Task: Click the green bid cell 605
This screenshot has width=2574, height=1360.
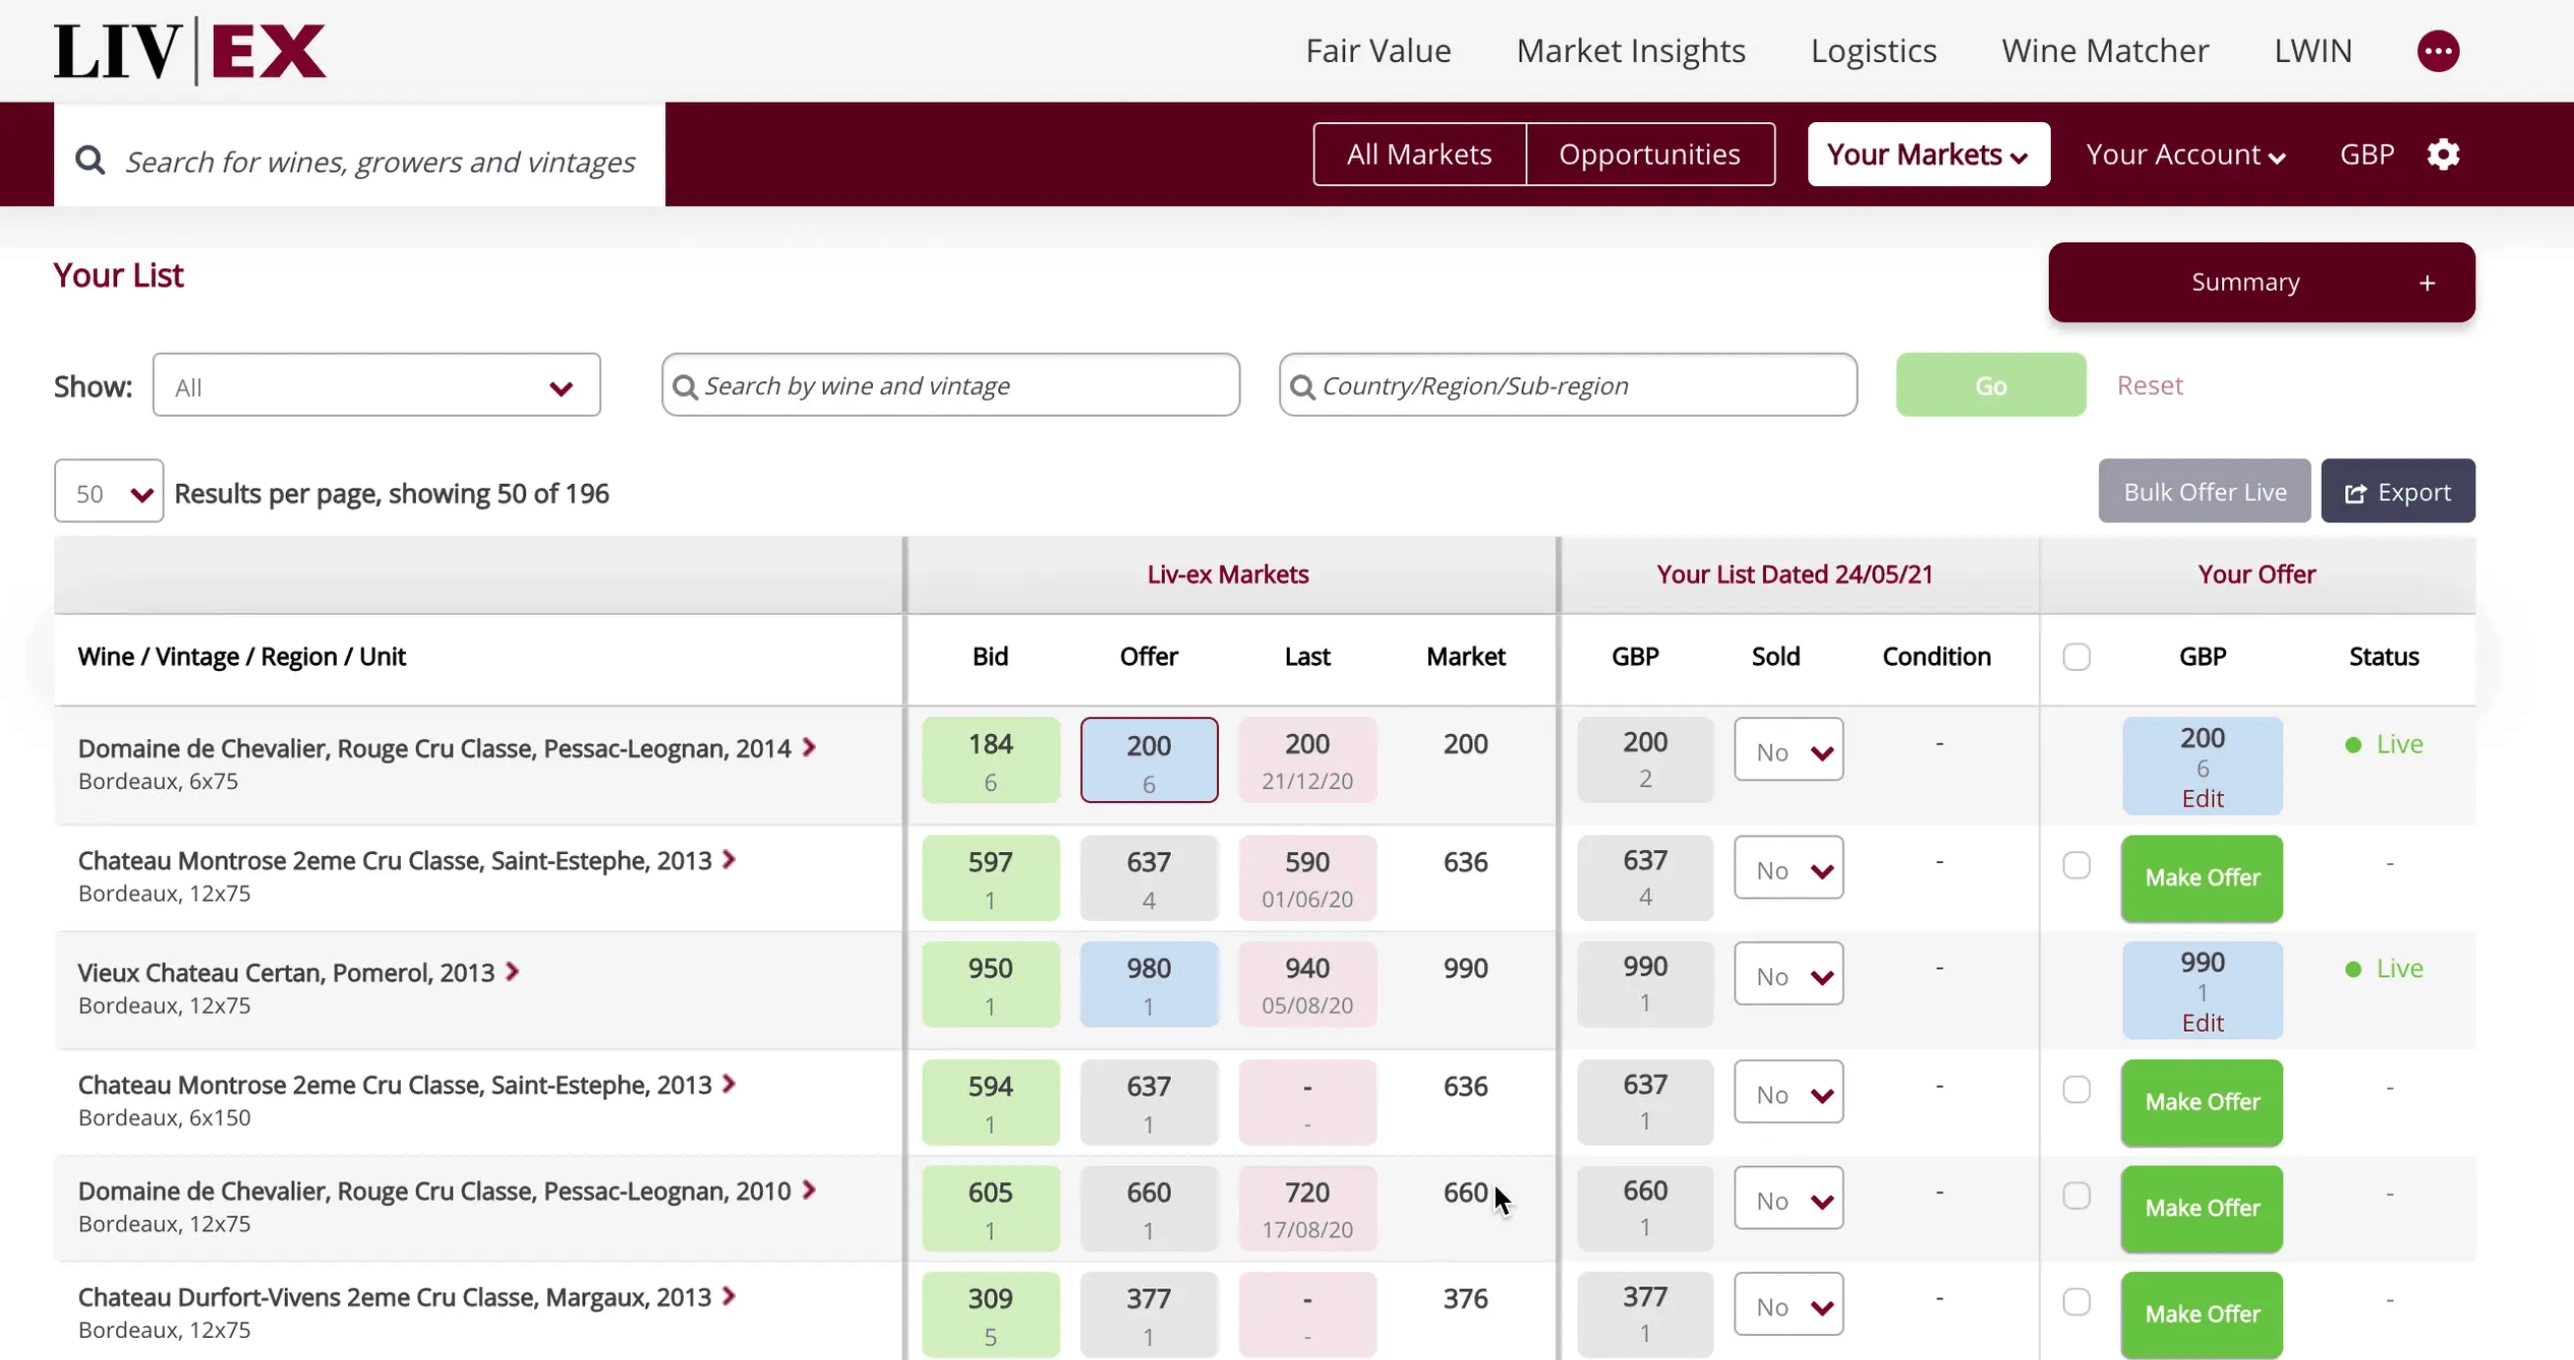Action: click(x=990, y=1208)
